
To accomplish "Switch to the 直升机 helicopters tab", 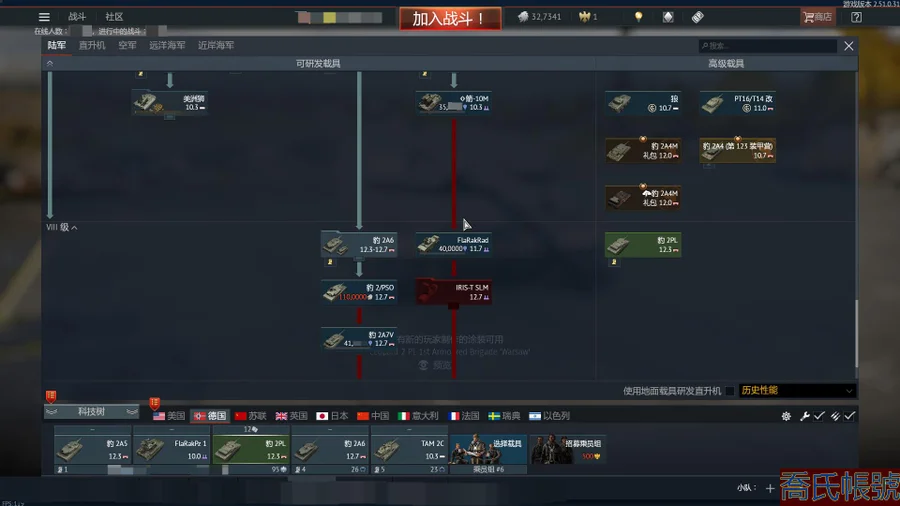I will click(x=92, y=45).
